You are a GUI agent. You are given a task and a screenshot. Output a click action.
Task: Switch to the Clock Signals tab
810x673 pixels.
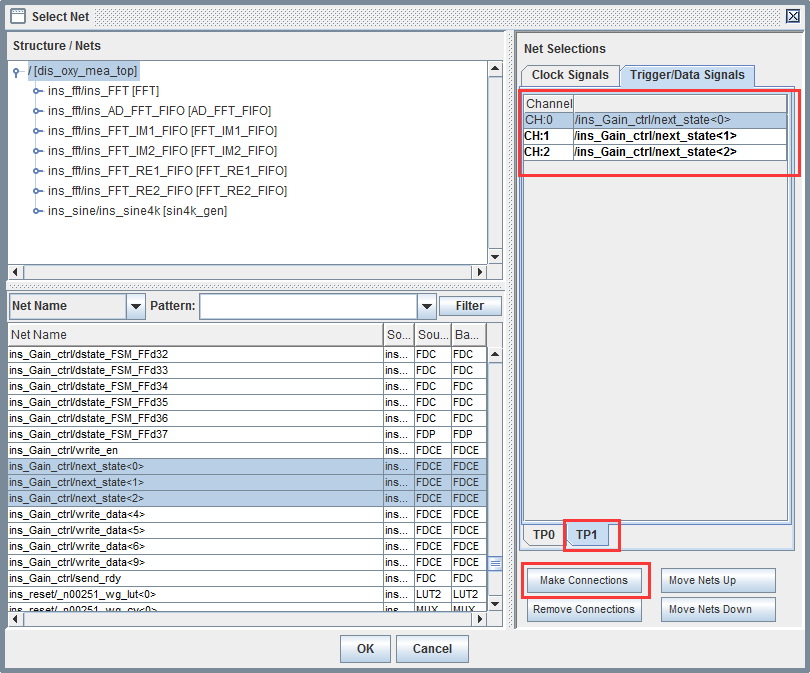click(x=569, y=75)
